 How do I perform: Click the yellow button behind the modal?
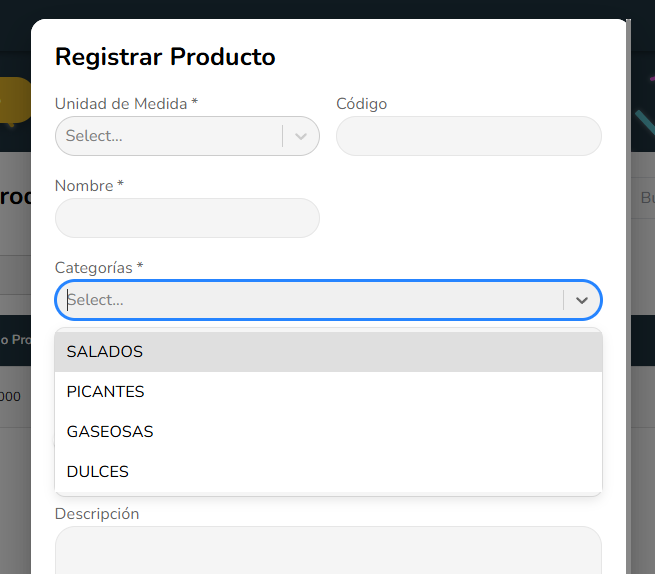[x=14, y=100]
